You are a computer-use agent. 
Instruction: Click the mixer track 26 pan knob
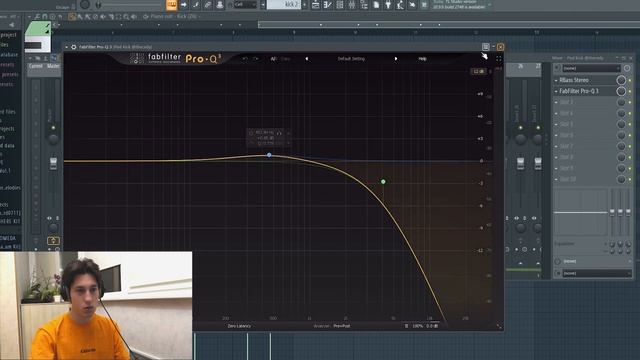click(x=520, y=139)
